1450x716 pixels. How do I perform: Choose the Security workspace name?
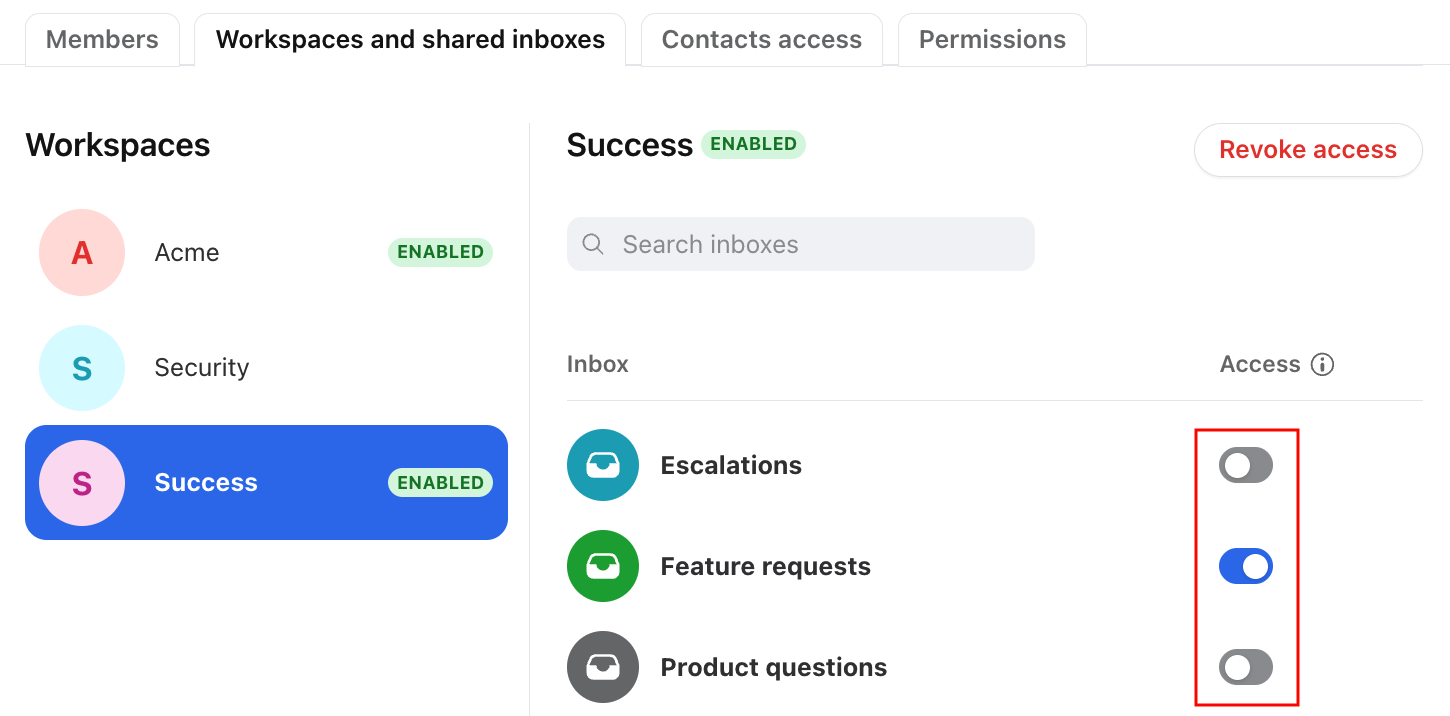(202, 368)
